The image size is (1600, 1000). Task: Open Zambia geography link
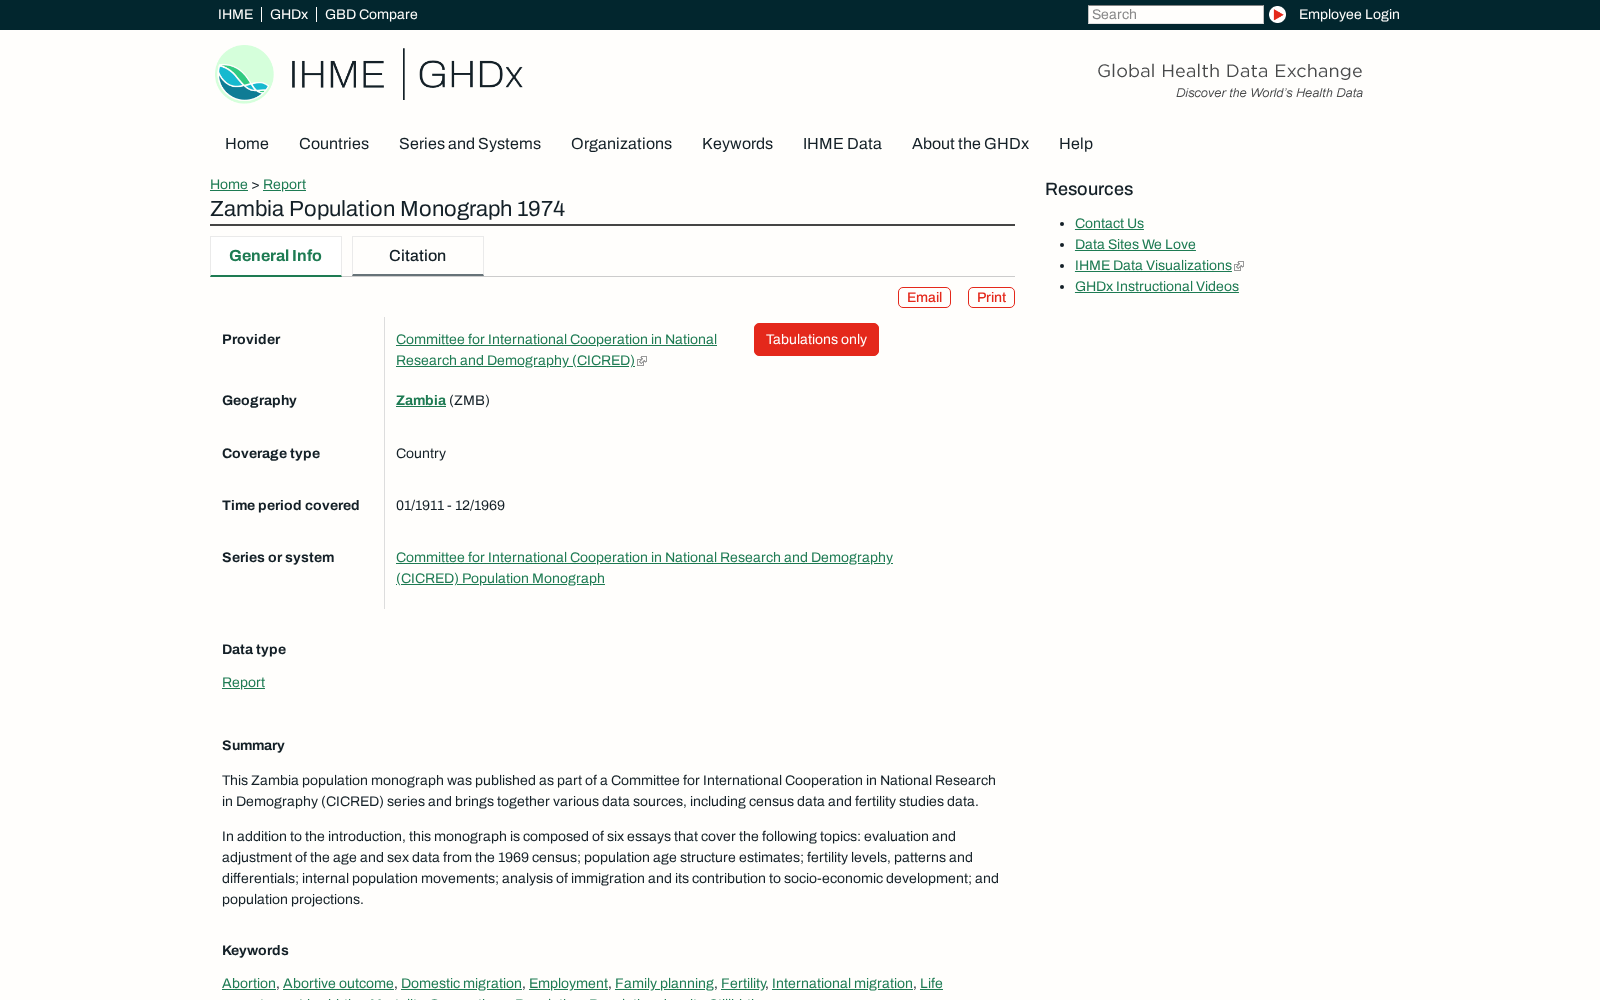tap(421, 400)
